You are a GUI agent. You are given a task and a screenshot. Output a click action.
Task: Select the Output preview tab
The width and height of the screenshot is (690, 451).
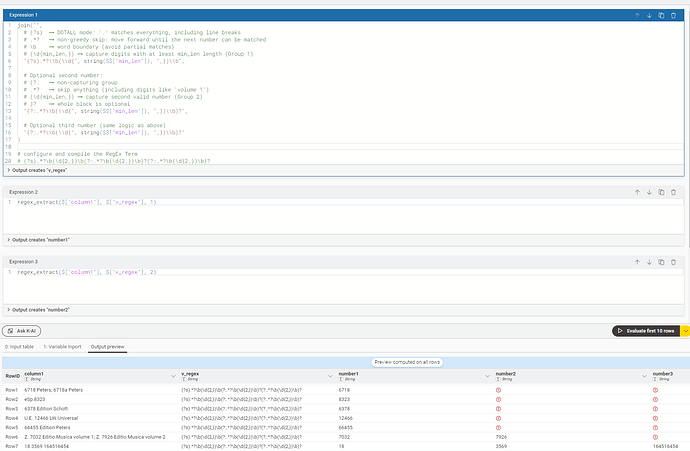[108, 346]
